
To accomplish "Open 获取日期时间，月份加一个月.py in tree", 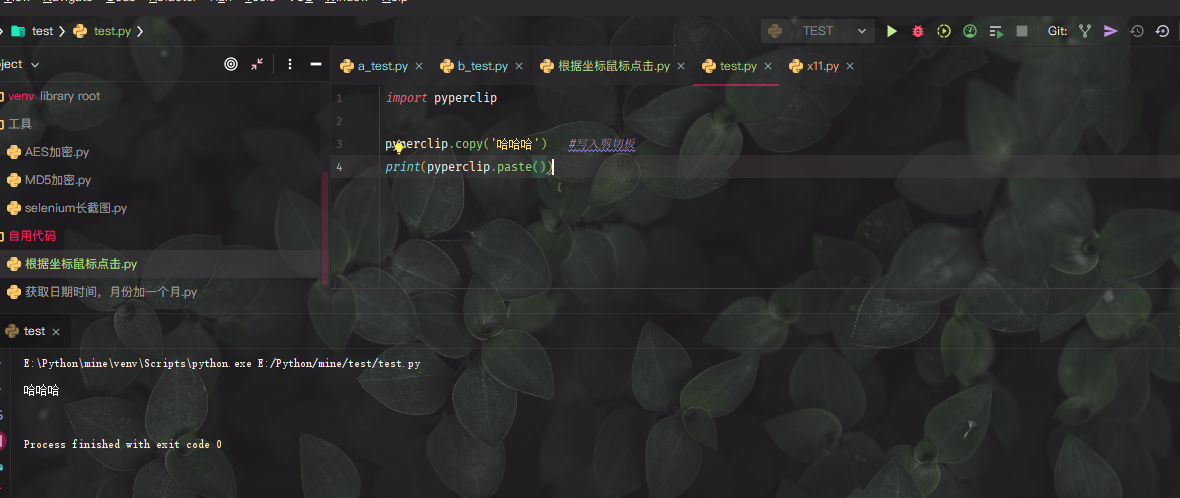I will tap(111, 292).
